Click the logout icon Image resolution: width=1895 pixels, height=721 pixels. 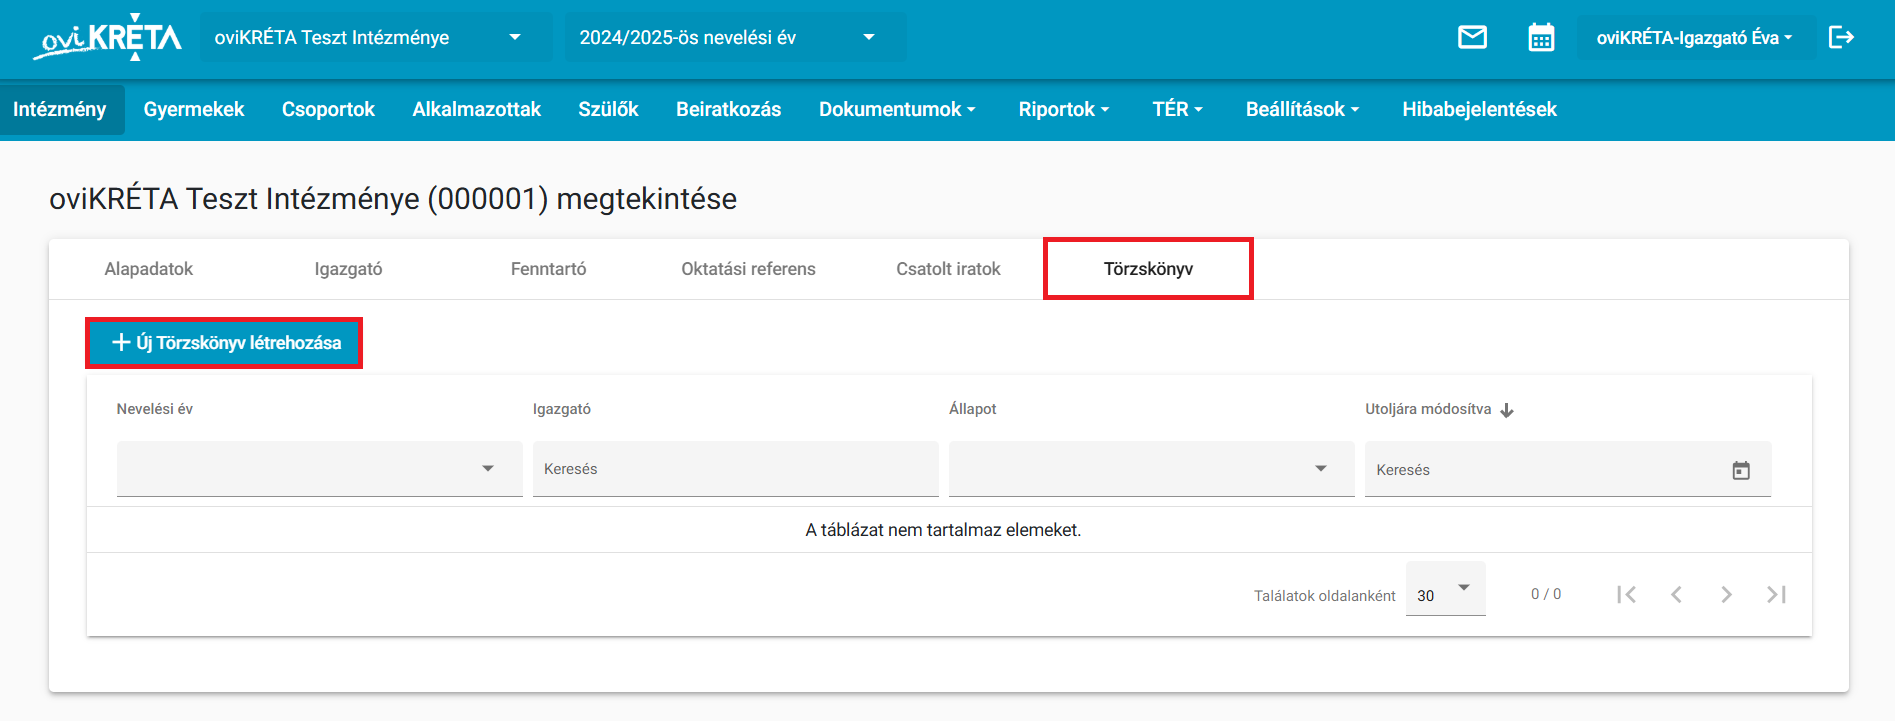[1841, 38]
